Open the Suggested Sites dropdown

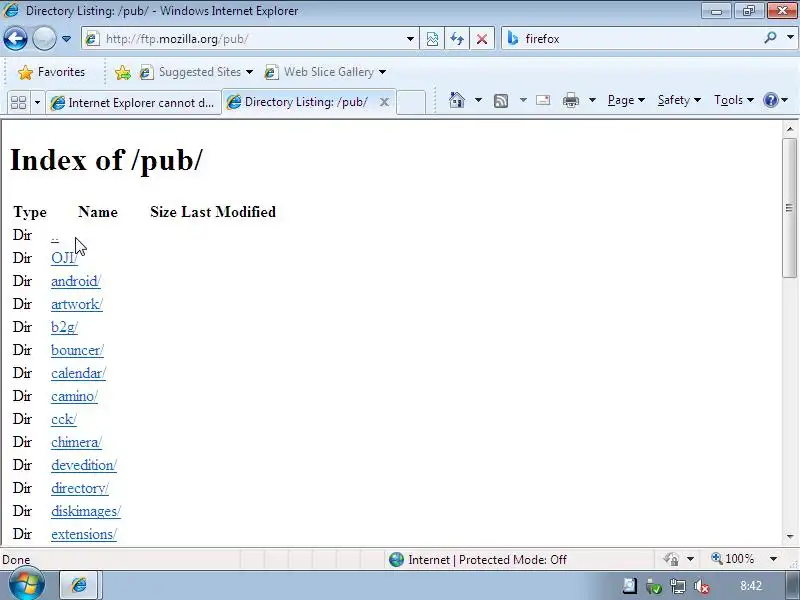197,72
